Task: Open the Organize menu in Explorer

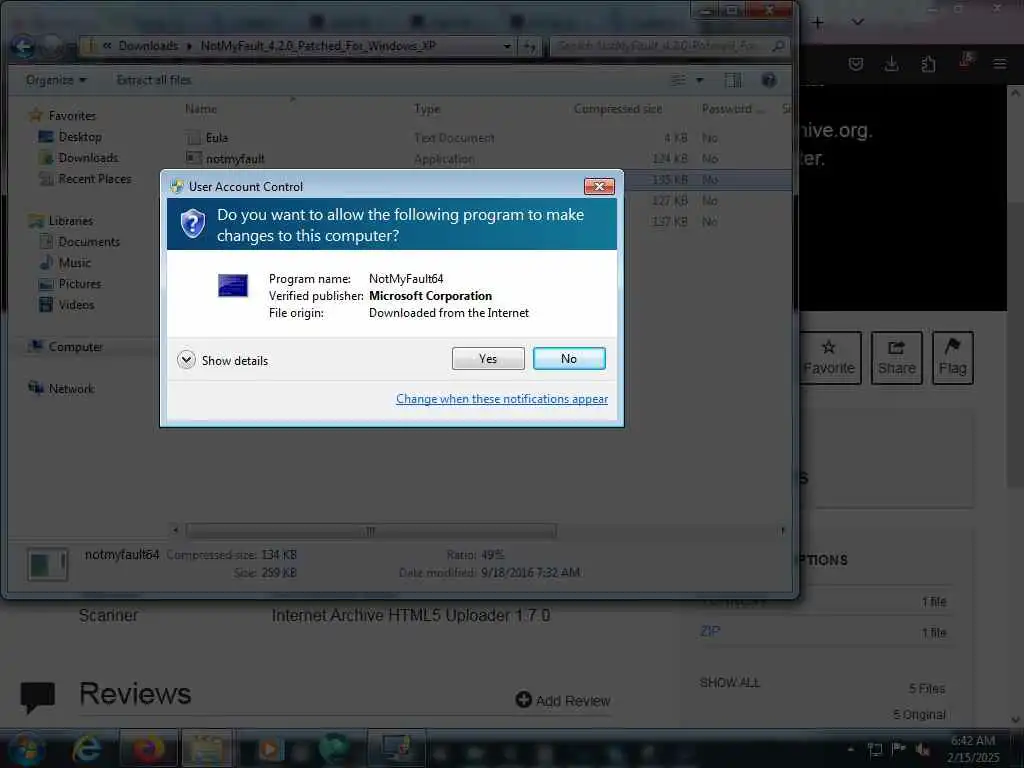Action: (x=56, y=80)
